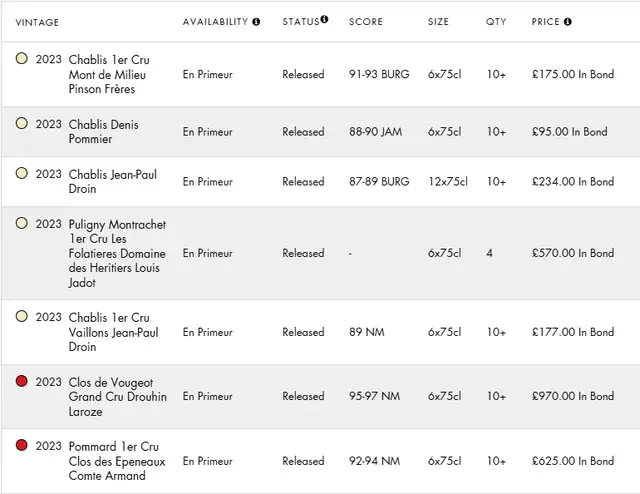Click the red wine dot for Pommard 1er Cru
Viewport: 640px width, 494px height.
coord(22,446)
